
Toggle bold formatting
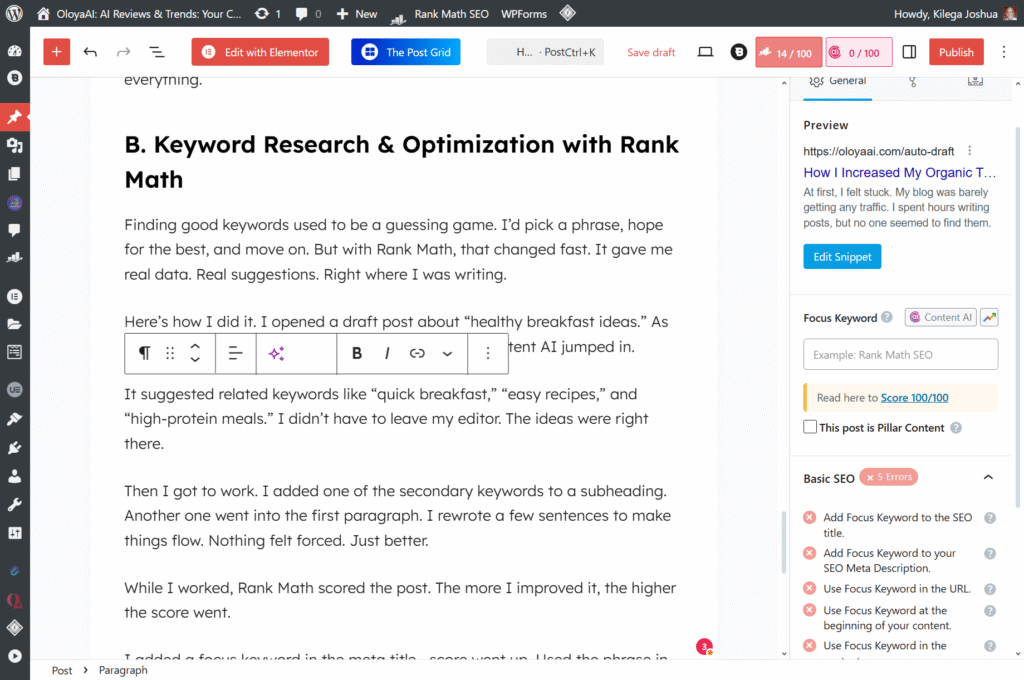(357, 353)
